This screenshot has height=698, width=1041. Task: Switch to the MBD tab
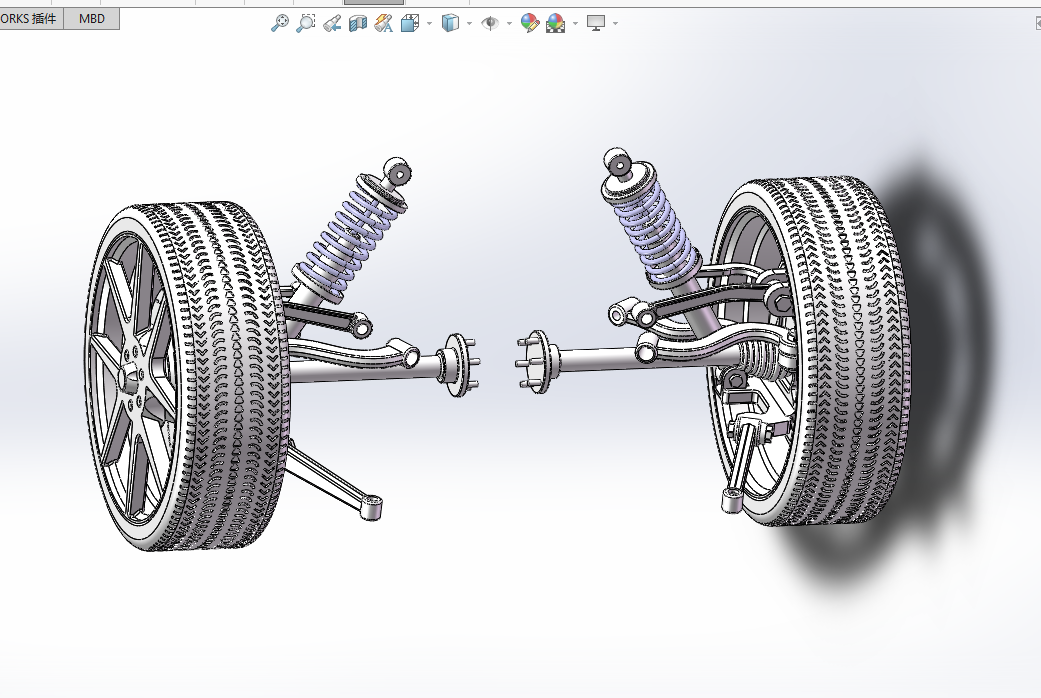(92, 19)
